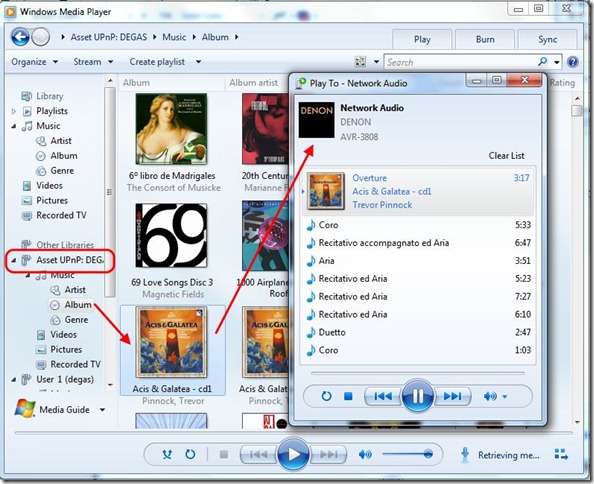This screenshot has height=484, width=594.
Task: Click Previous in the main player bar
Action: [259, 454]
